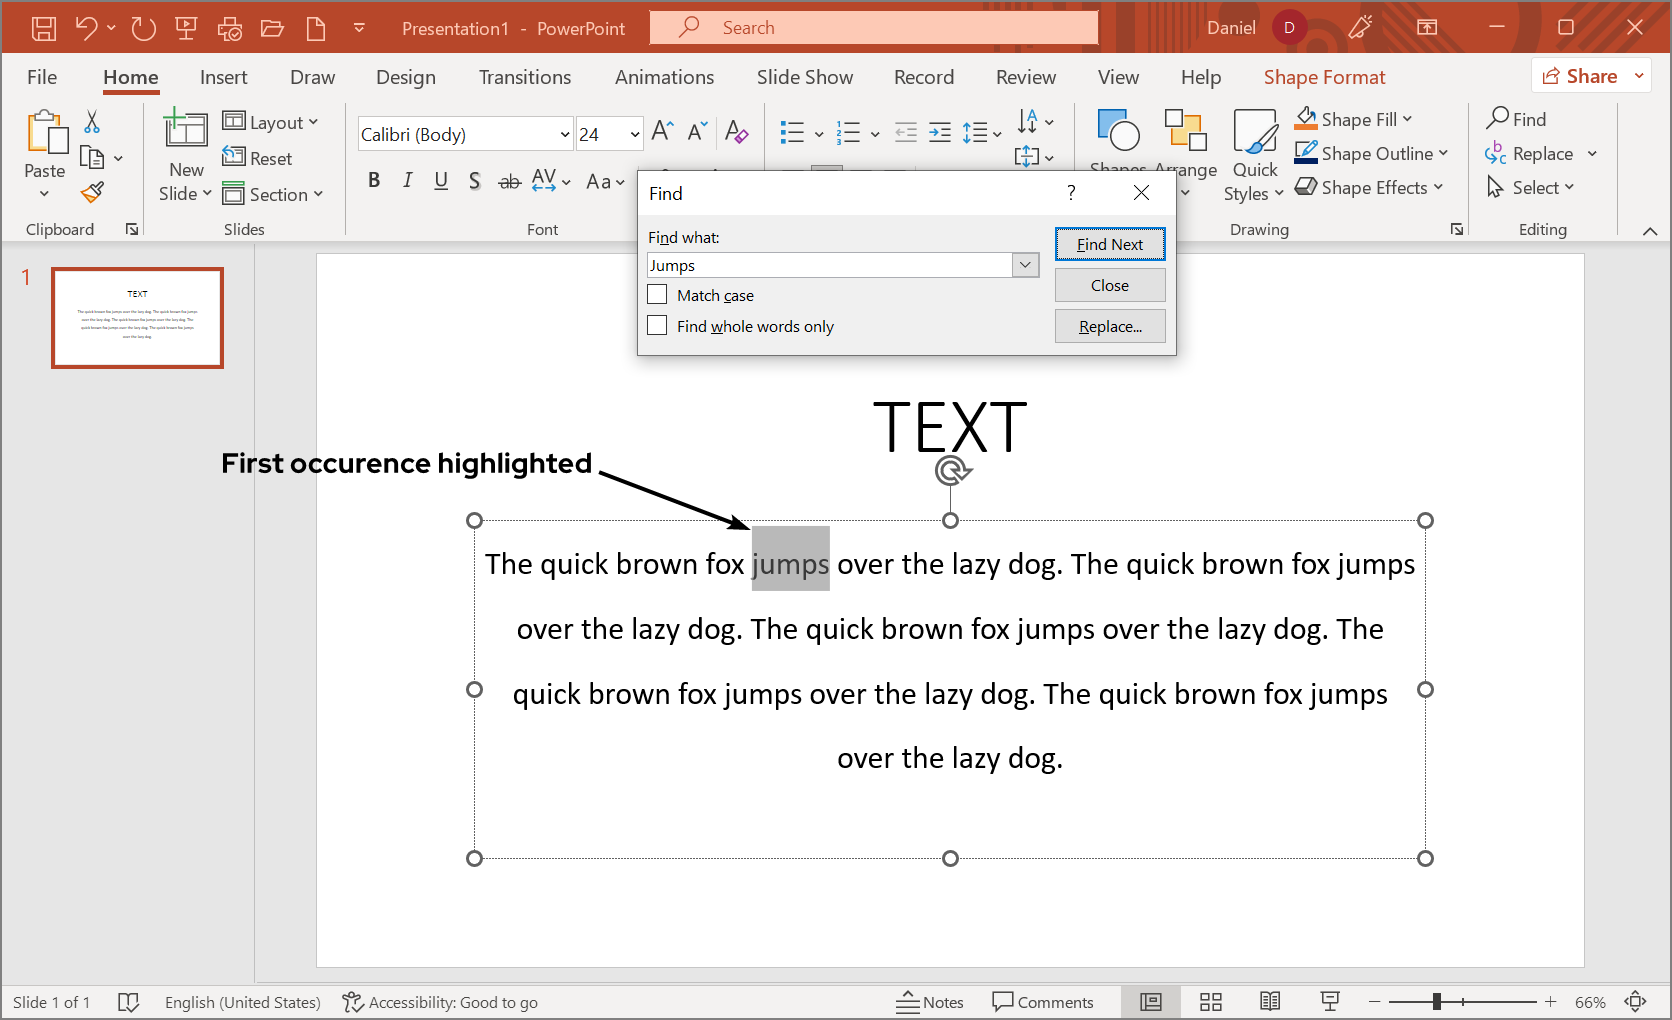The height and width of the screenshot is (1020, 1672).
Task: Click the Replace... button in Find dialog
Action: pos(1109,326)
